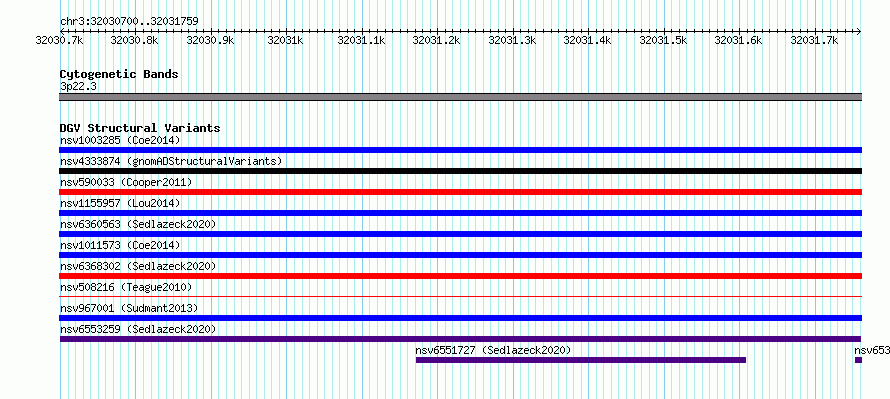
Task: Click the thin red nsv508216 (Teague2010) line
Action: click(460, 296)
